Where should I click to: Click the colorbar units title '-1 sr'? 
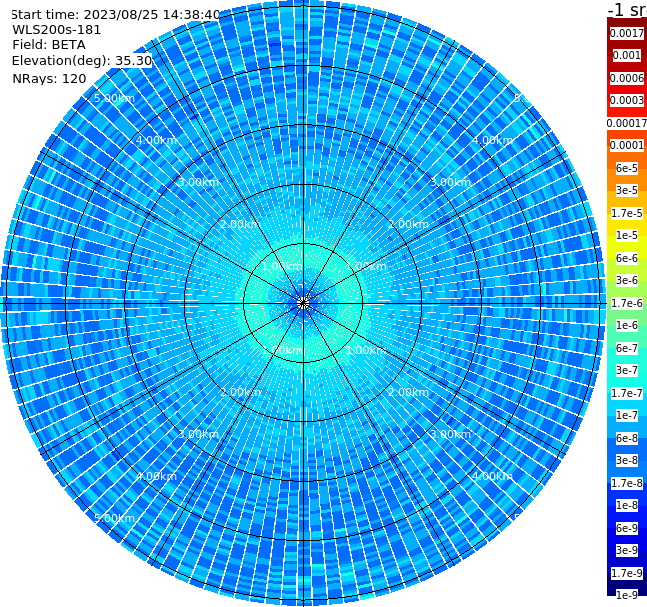point(627,9)
